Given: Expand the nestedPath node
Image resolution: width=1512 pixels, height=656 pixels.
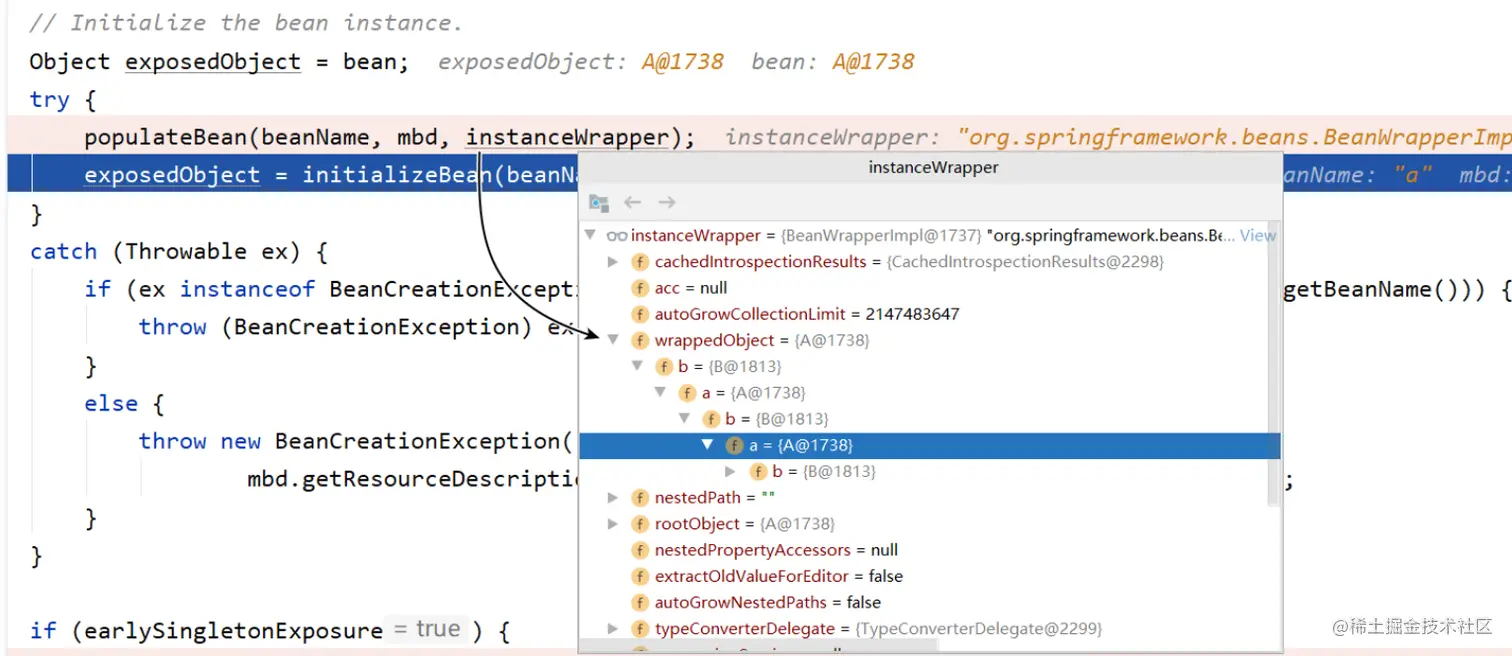Looking at the screenshot, I should point(613,498).
